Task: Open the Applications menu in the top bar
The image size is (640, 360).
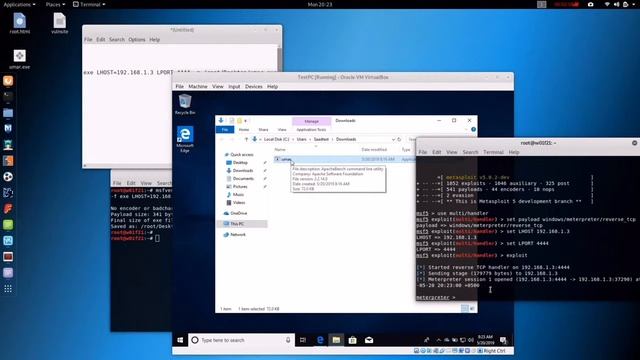Action: tap(19, 4)
